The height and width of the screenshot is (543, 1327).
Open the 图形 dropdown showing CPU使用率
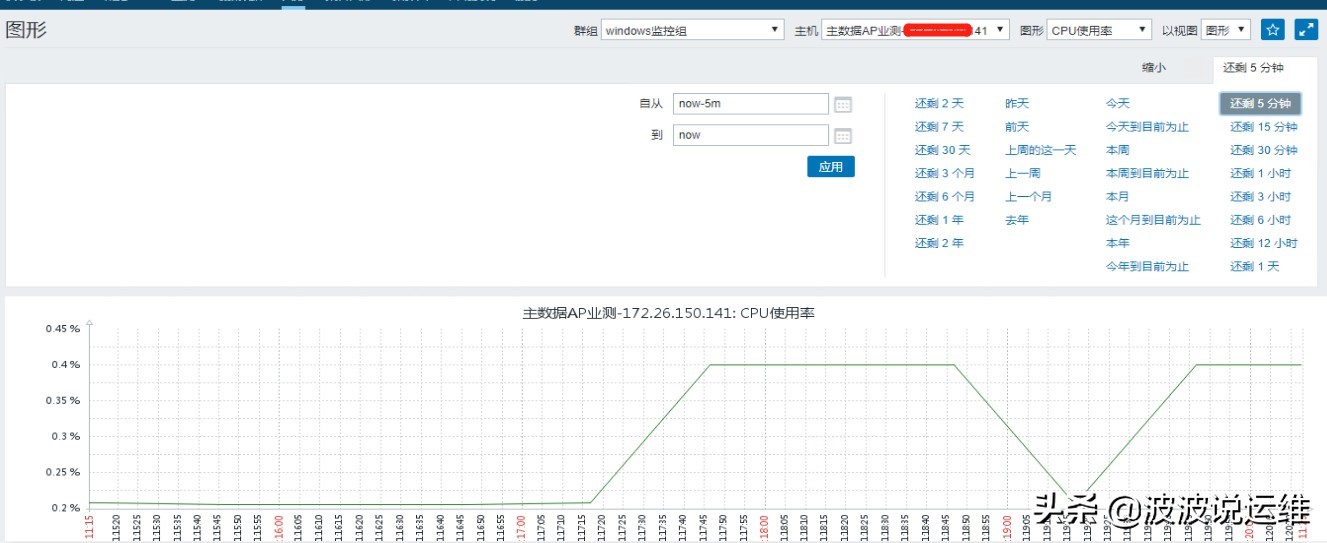[1100, 31]
